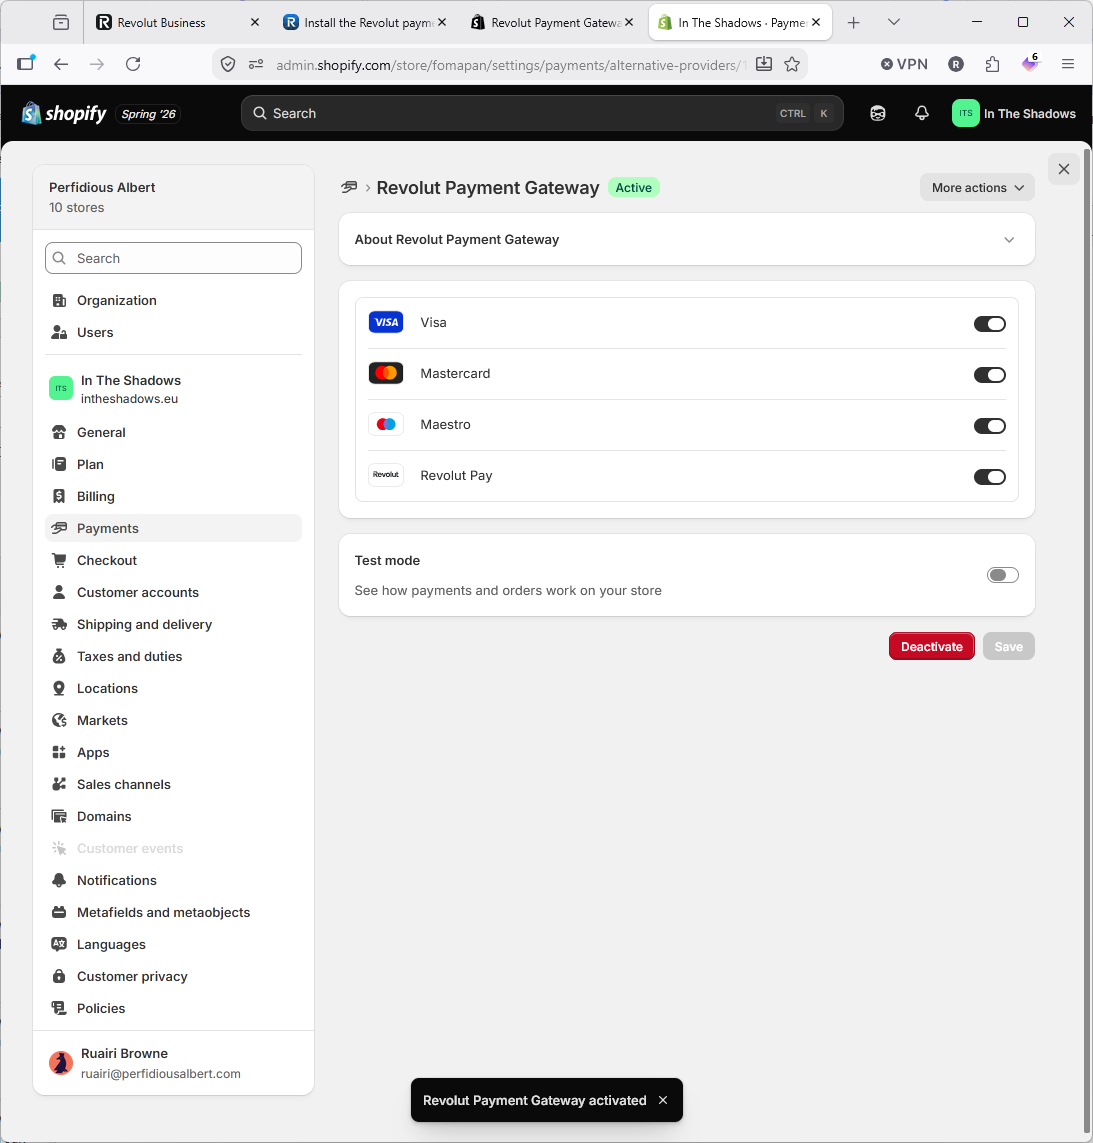Open the list-all-tabs chevron in the tab bar
Image resolution: width=1093 pixels, height=1143 pixels.
click(894, 23)
